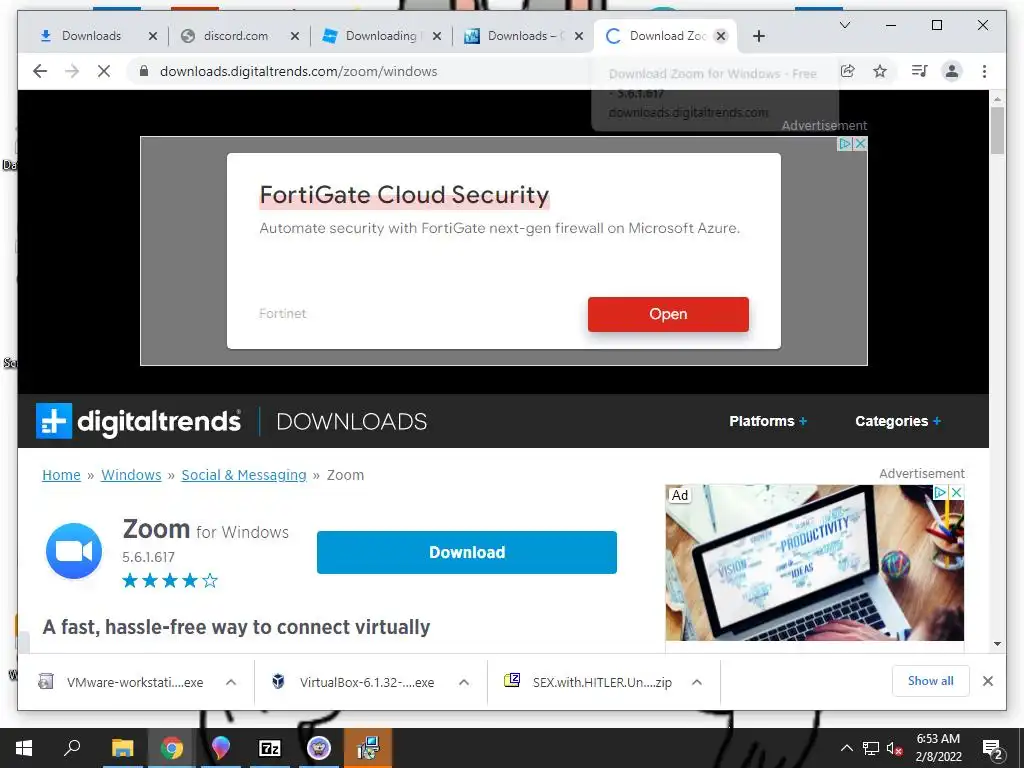The image size is (1024, 768).
Task: Share this page icon in address bar
Action: pyautogui.click(x=848, y=71)
